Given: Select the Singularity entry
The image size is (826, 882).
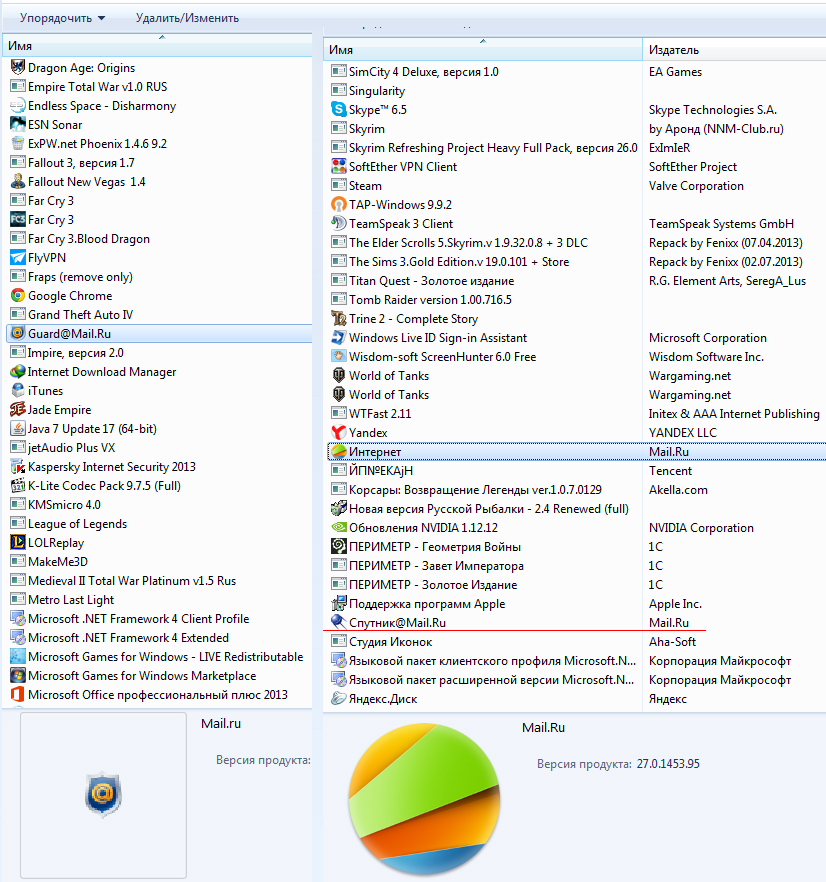Looking at the screenshot, I should (x=376, y=91).
